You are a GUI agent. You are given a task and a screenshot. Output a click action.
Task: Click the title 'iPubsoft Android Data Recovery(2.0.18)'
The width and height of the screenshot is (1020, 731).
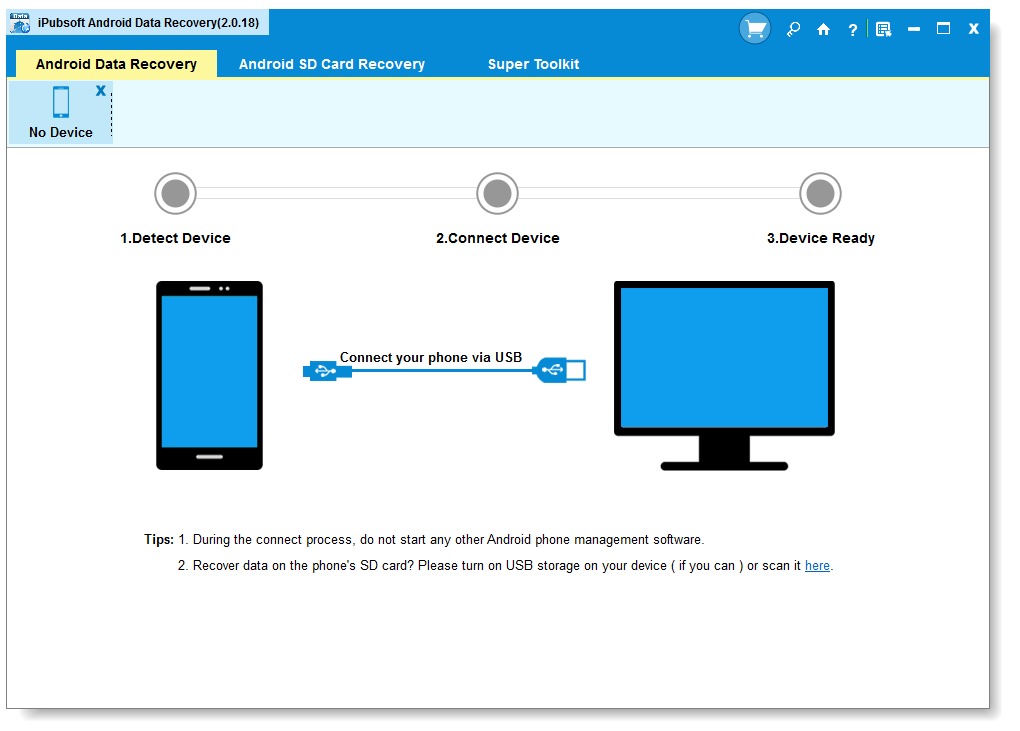[x=148, y=23]
